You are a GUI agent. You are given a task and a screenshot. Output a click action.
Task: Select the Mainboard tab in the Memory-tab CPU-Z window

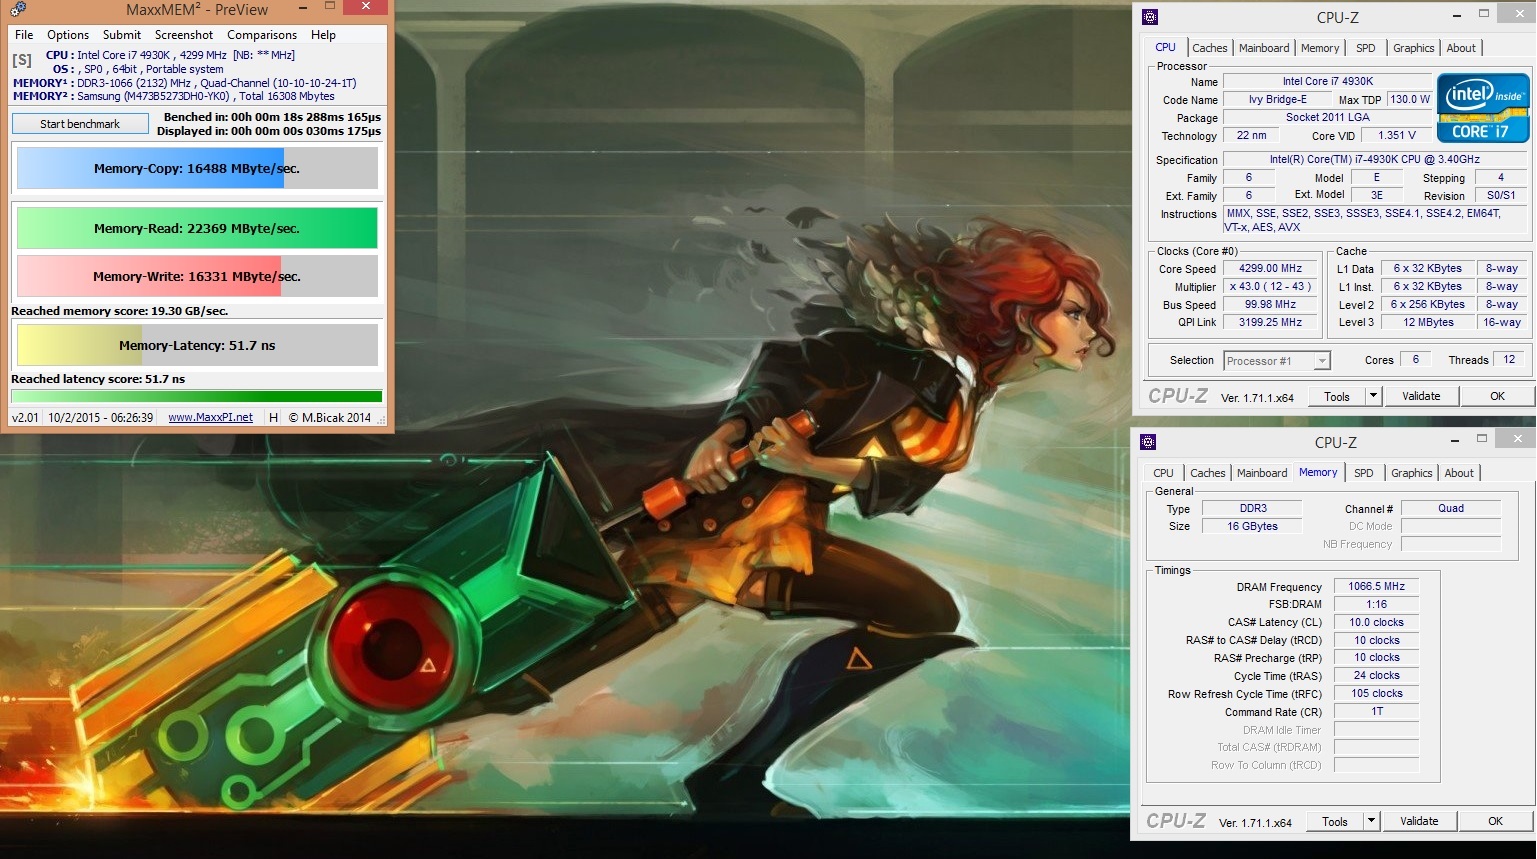point(1262,473)
